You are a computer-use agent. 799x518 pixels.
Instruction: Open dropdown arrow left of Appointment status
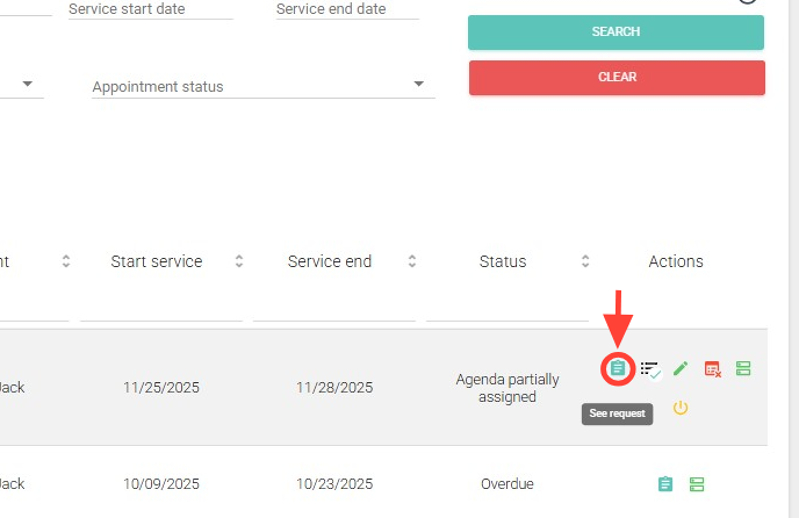click(x=27, y=84)
